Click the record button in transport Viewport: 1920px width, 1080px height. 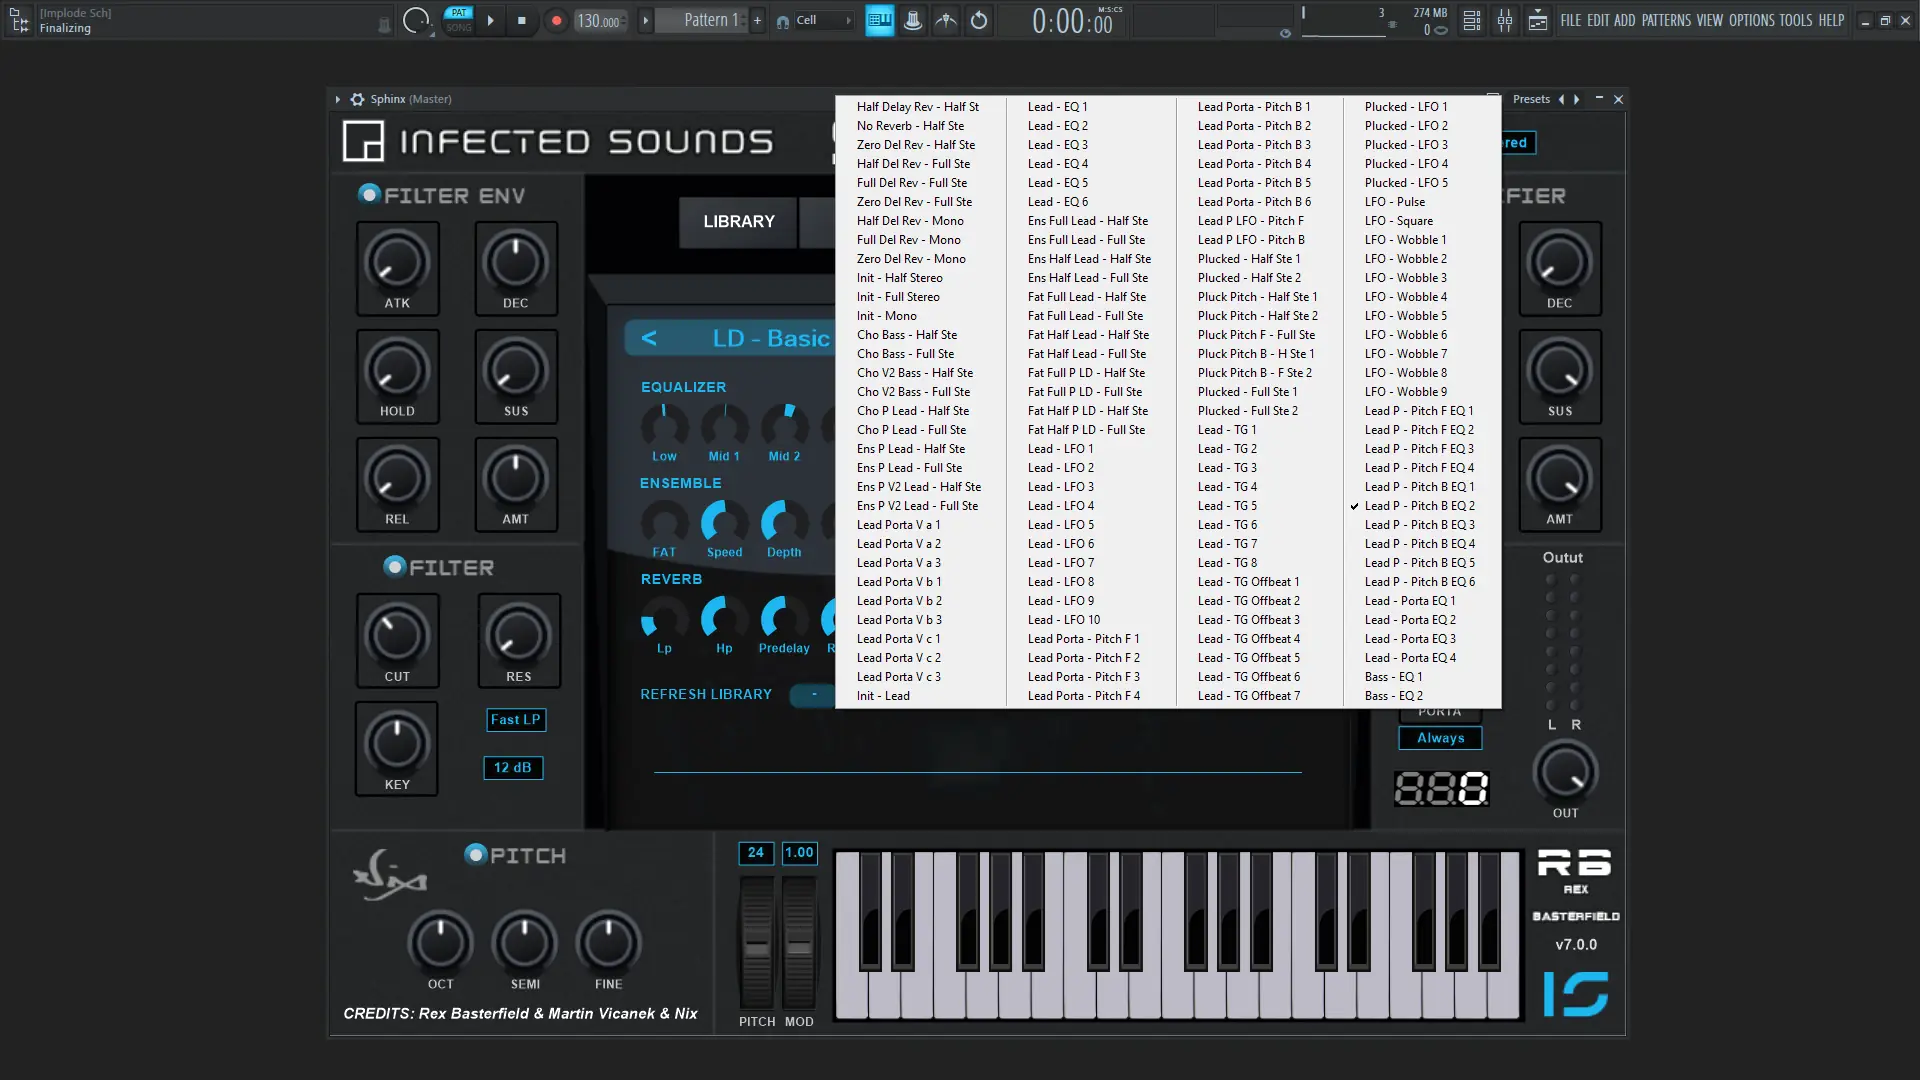(x=557, y=21)
